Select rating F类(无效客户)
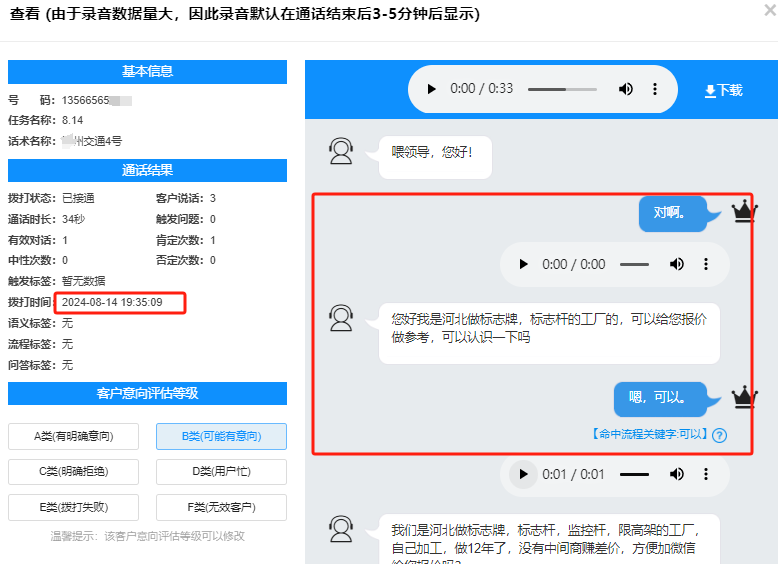The height and width of the screenshot is (576, 778). (221, 507)
